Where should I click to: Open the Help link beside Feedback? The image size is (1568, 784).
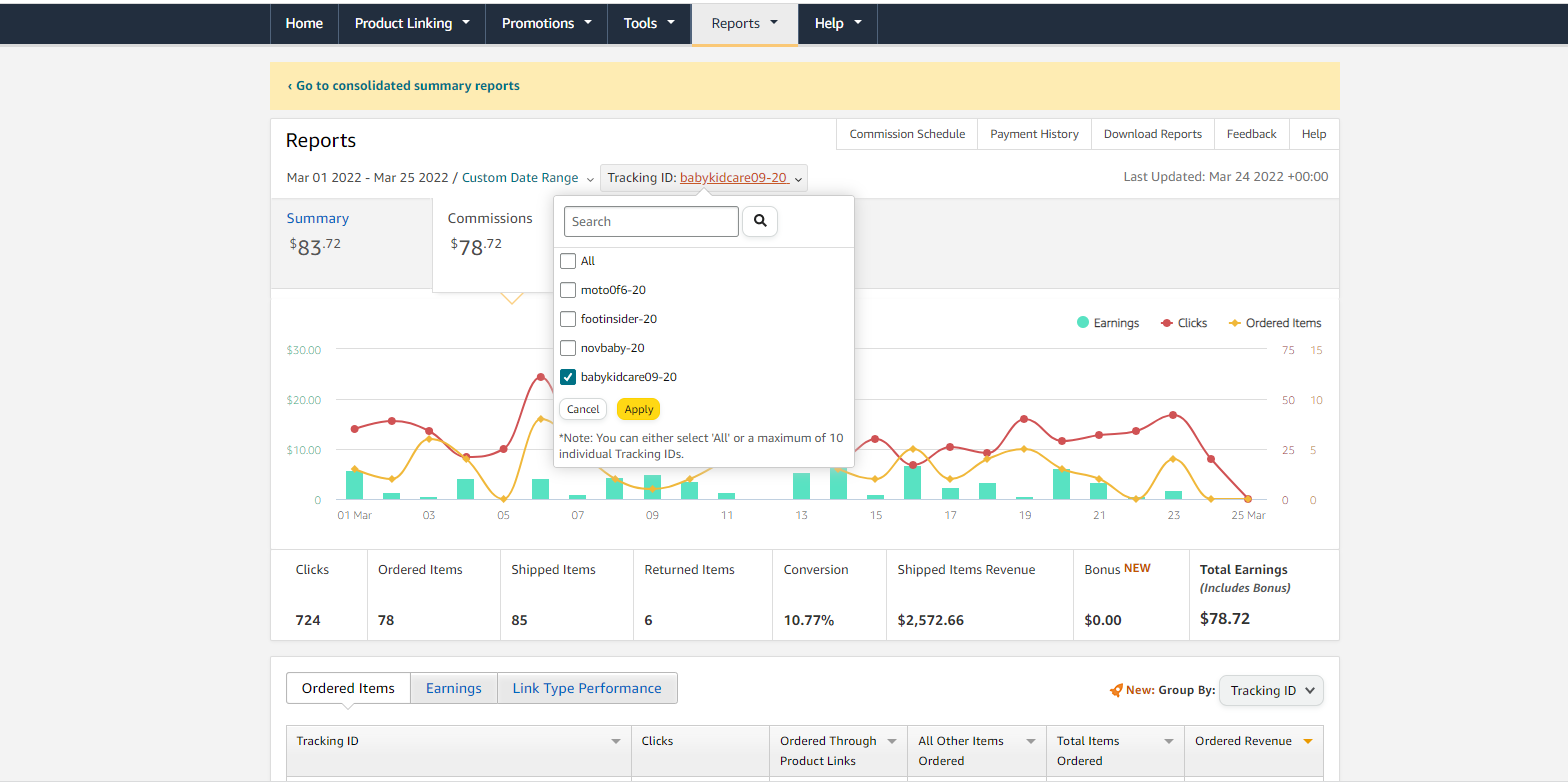click(1314, 134)
